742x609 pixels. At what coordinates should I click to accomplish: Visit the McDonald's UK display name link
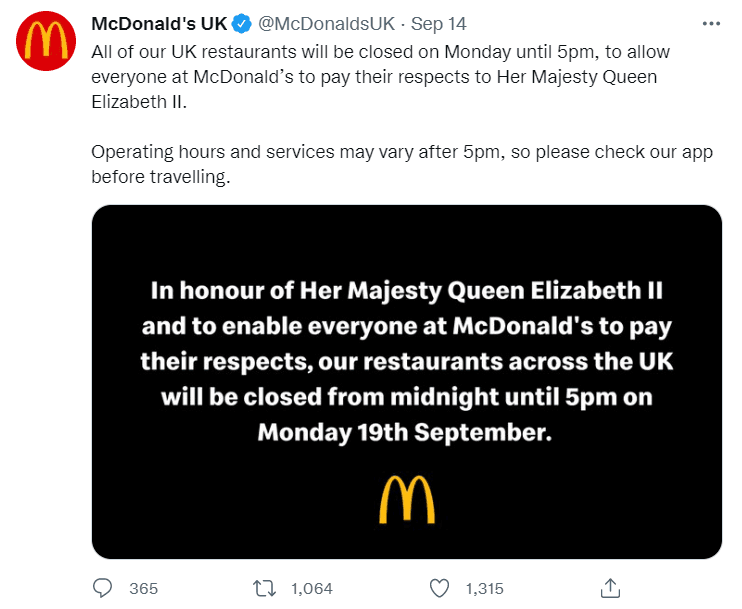[x=159, y=24]
